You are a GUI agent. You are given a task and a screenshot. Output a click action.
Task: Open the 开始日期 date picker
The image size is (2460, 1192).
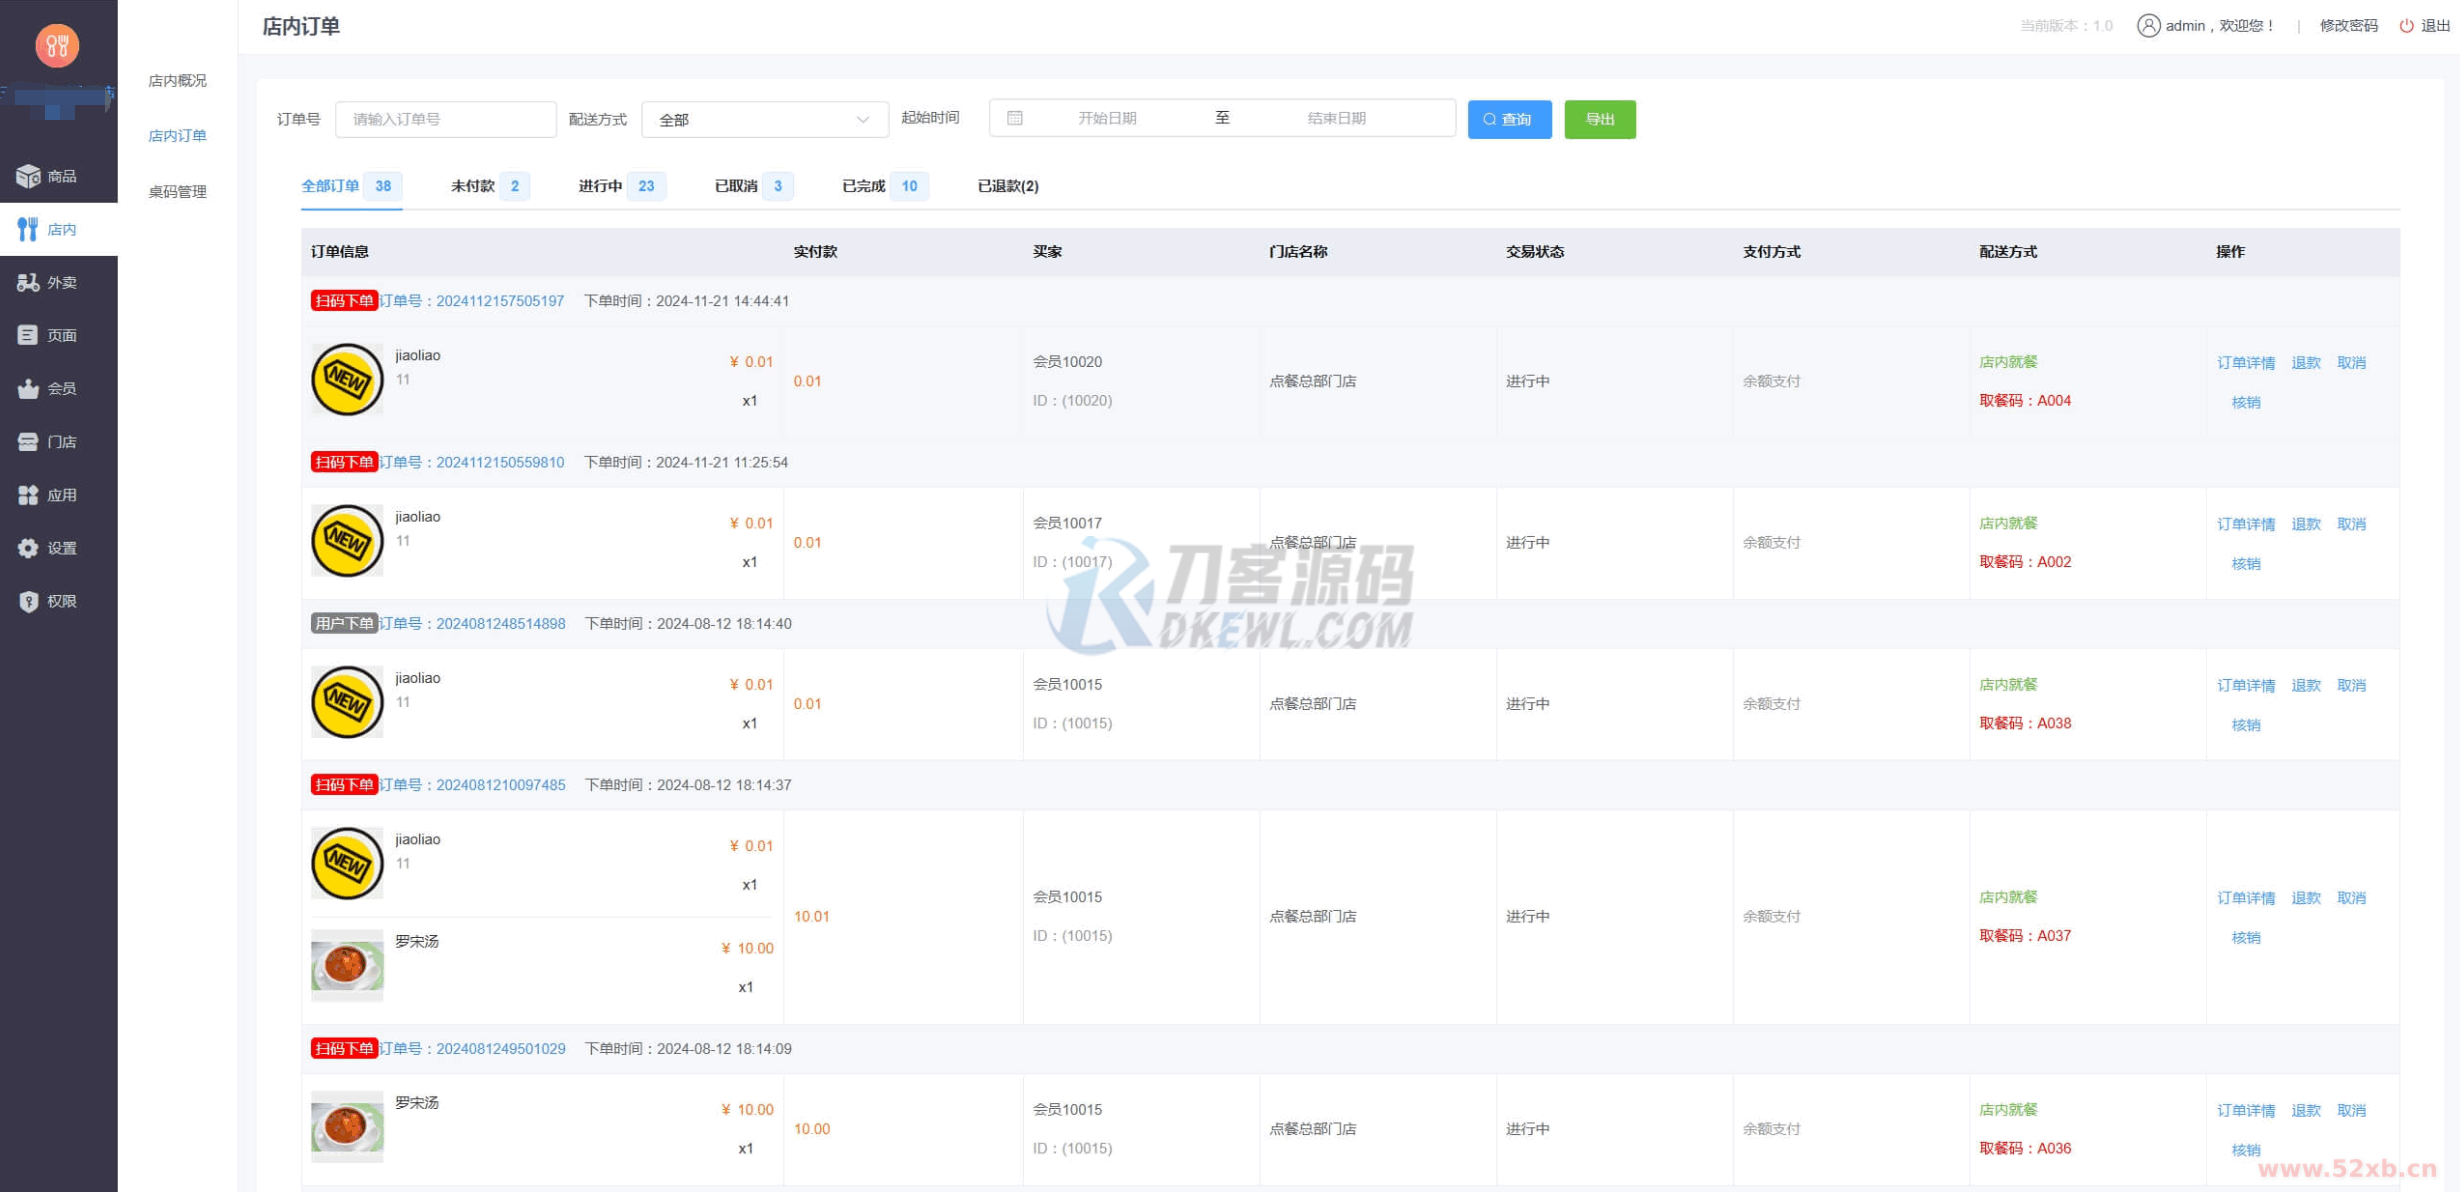[1106, 118]
